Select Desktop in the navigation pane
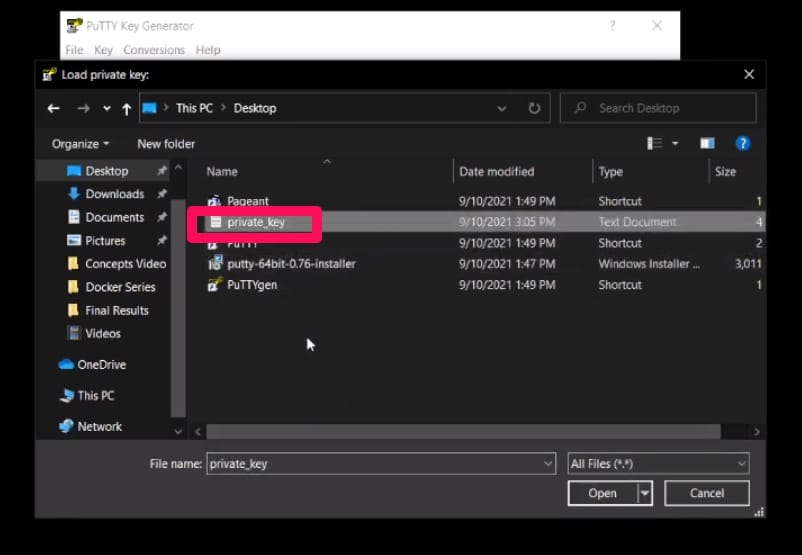Screen dimensions: 802x555 coord(106,171)
